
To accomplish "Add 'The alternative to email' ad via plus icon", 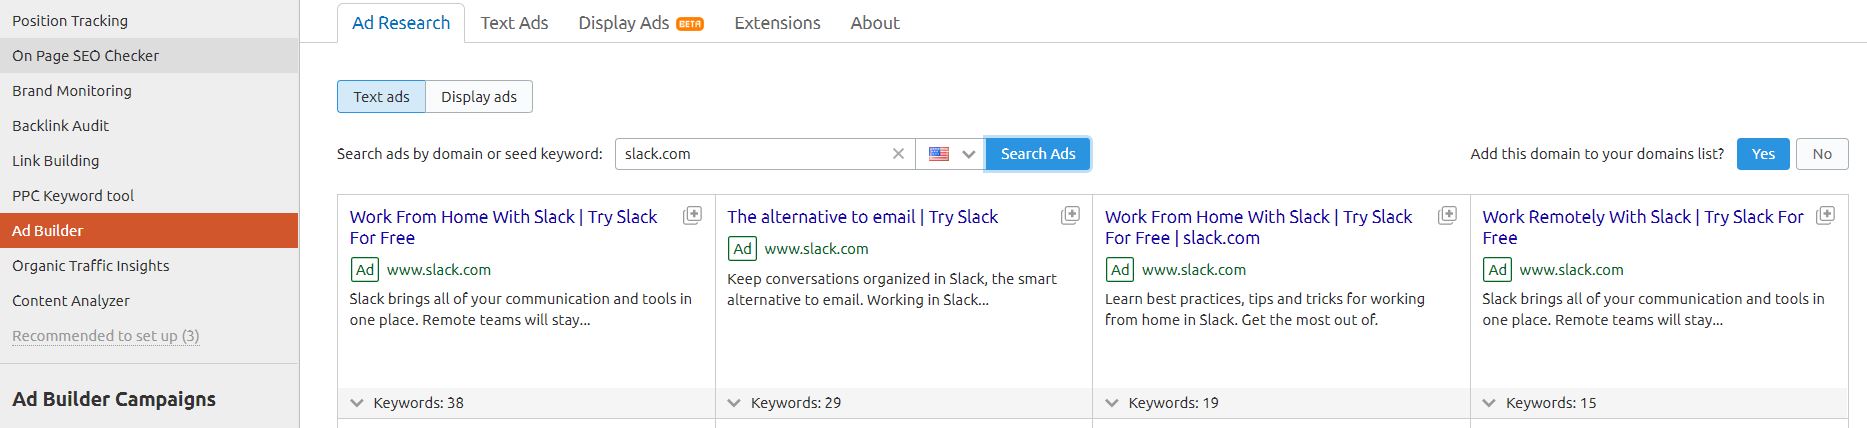I will [x=1070, y=215].
